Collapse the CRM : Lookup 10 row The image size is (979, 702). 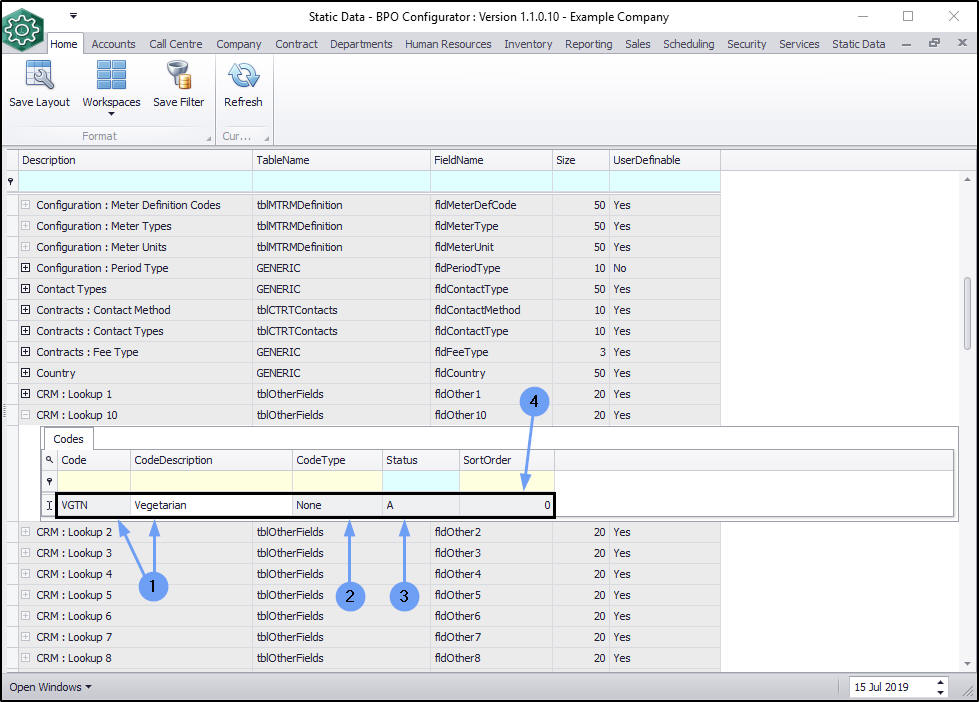click(26, 415)
